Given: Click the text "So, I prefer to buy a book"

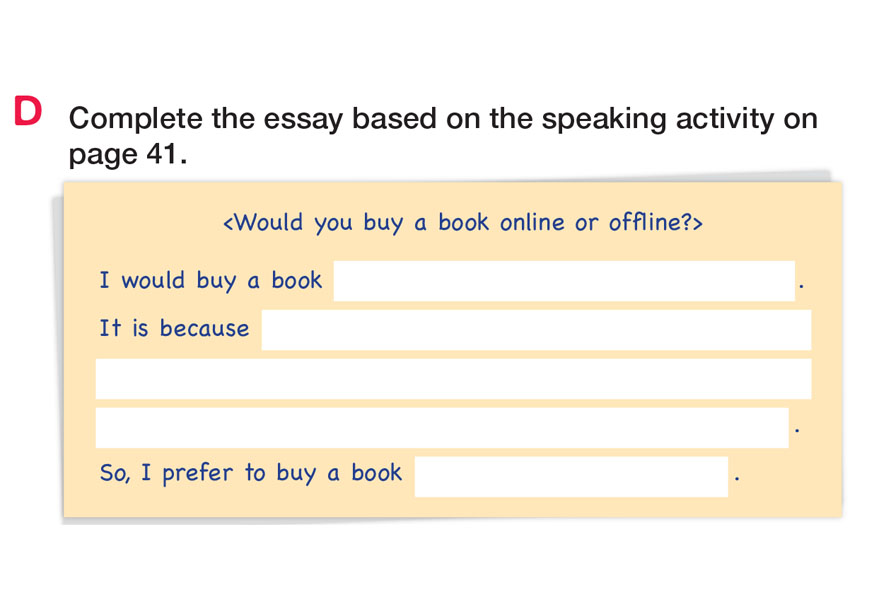Looking at the screenshot, I should (250, 473).
